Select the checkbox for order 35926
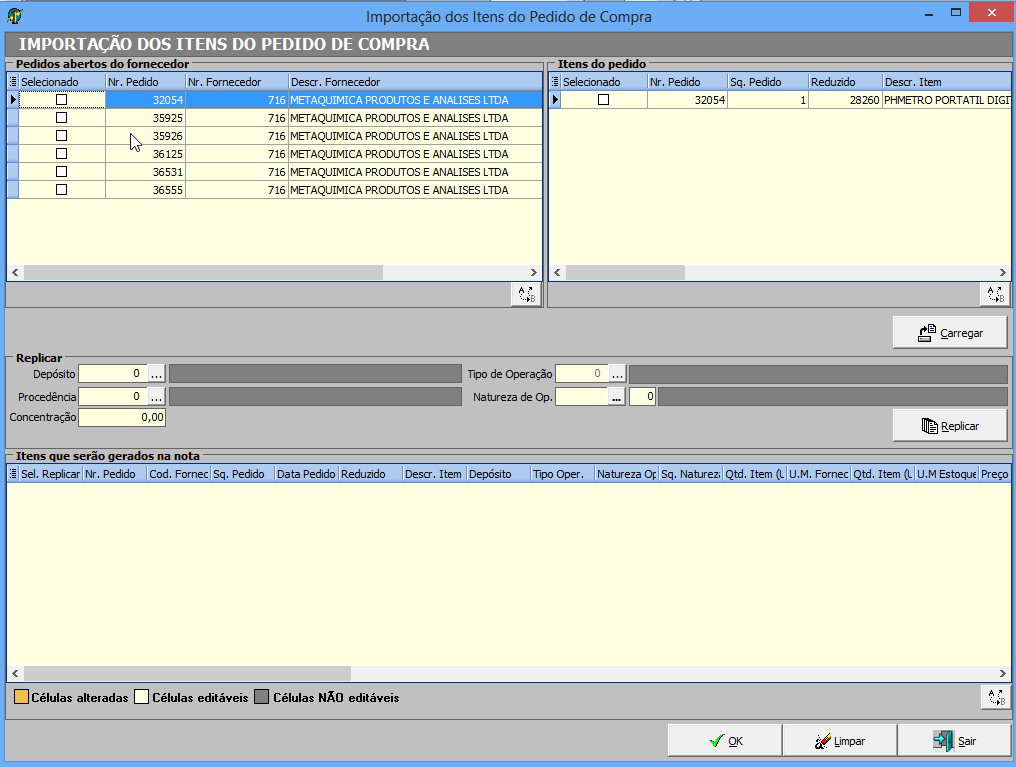 click(x=61, y=136)
